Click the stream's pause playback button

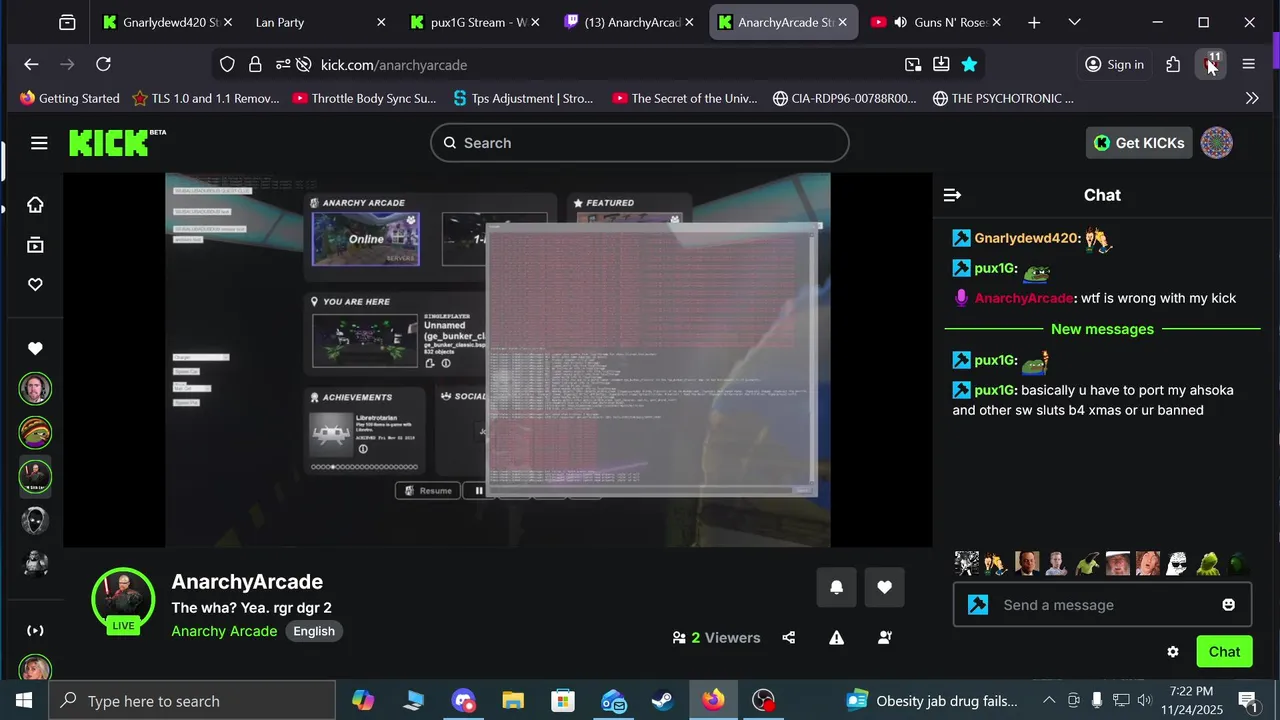479,491
